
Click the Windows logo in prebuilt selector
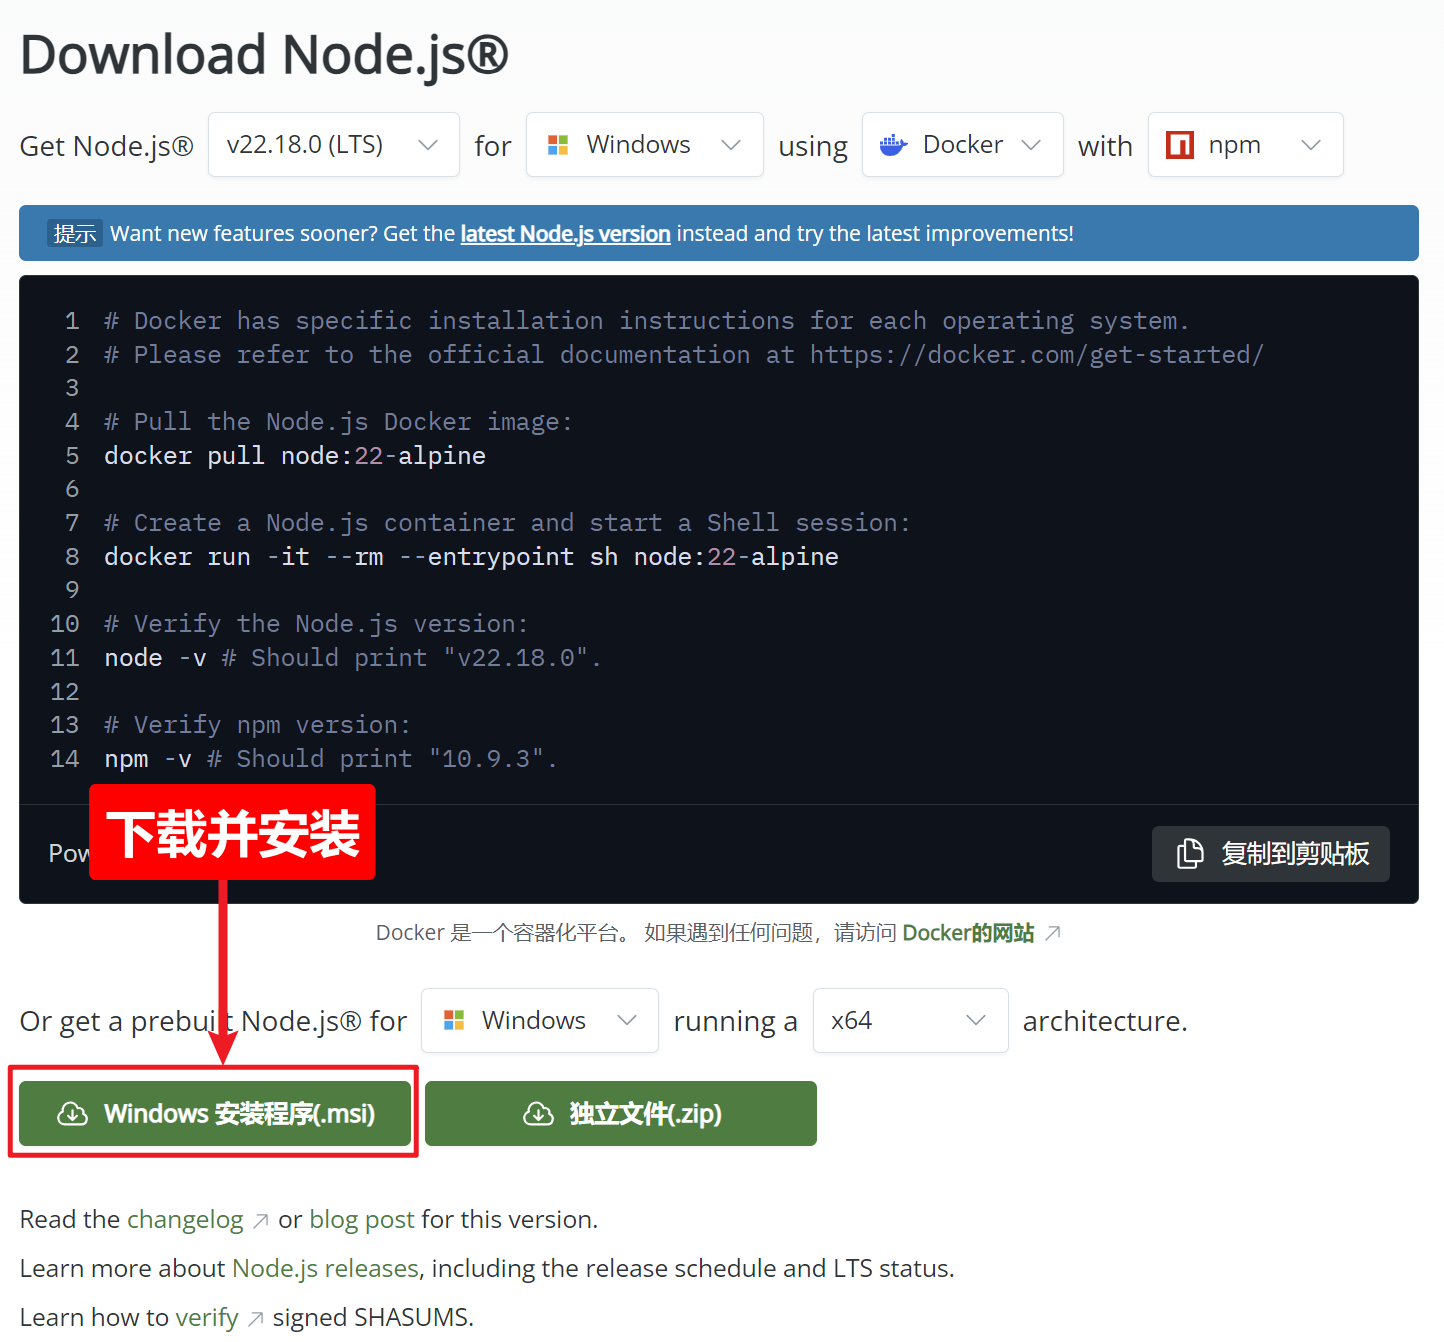454,1021
